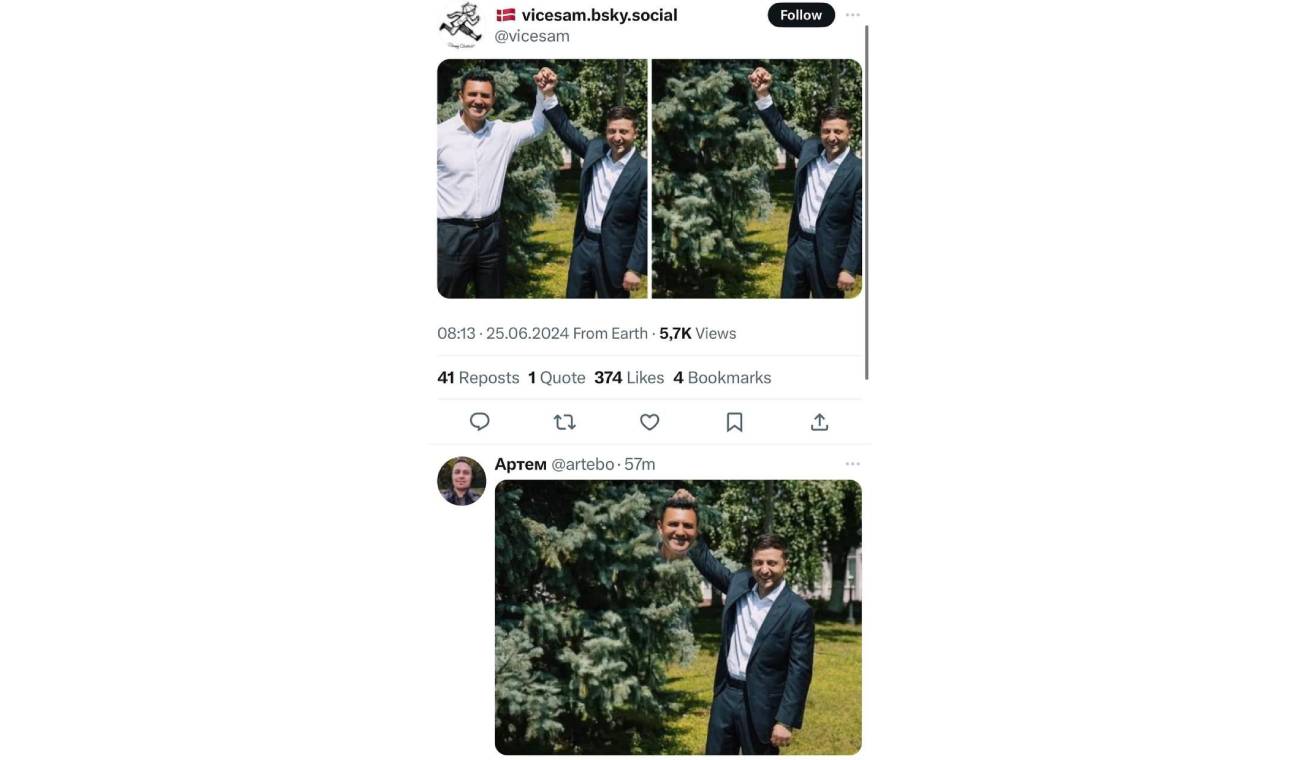Open Артем's profile avatar
The width and height of the screenshot is (1300, 760).
coord(461,481)
